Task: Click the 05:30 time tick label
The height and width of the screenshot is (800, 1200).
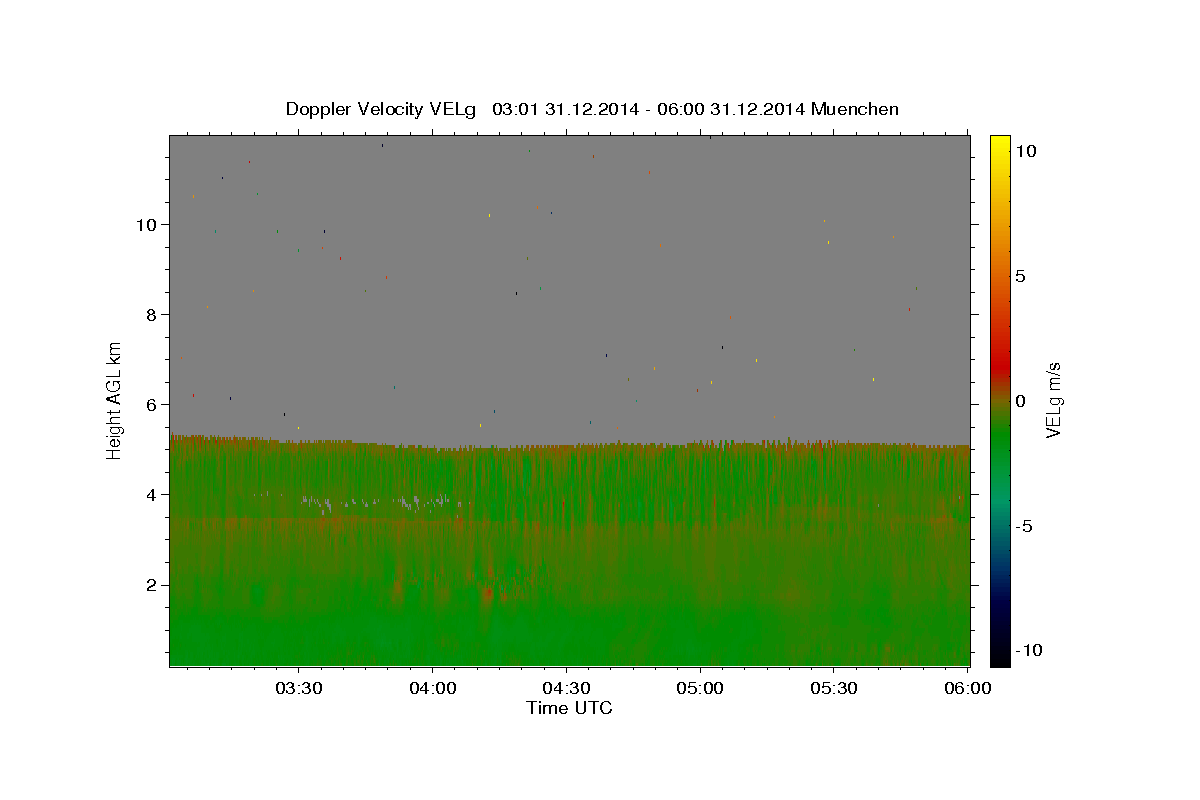Action: 834,689
